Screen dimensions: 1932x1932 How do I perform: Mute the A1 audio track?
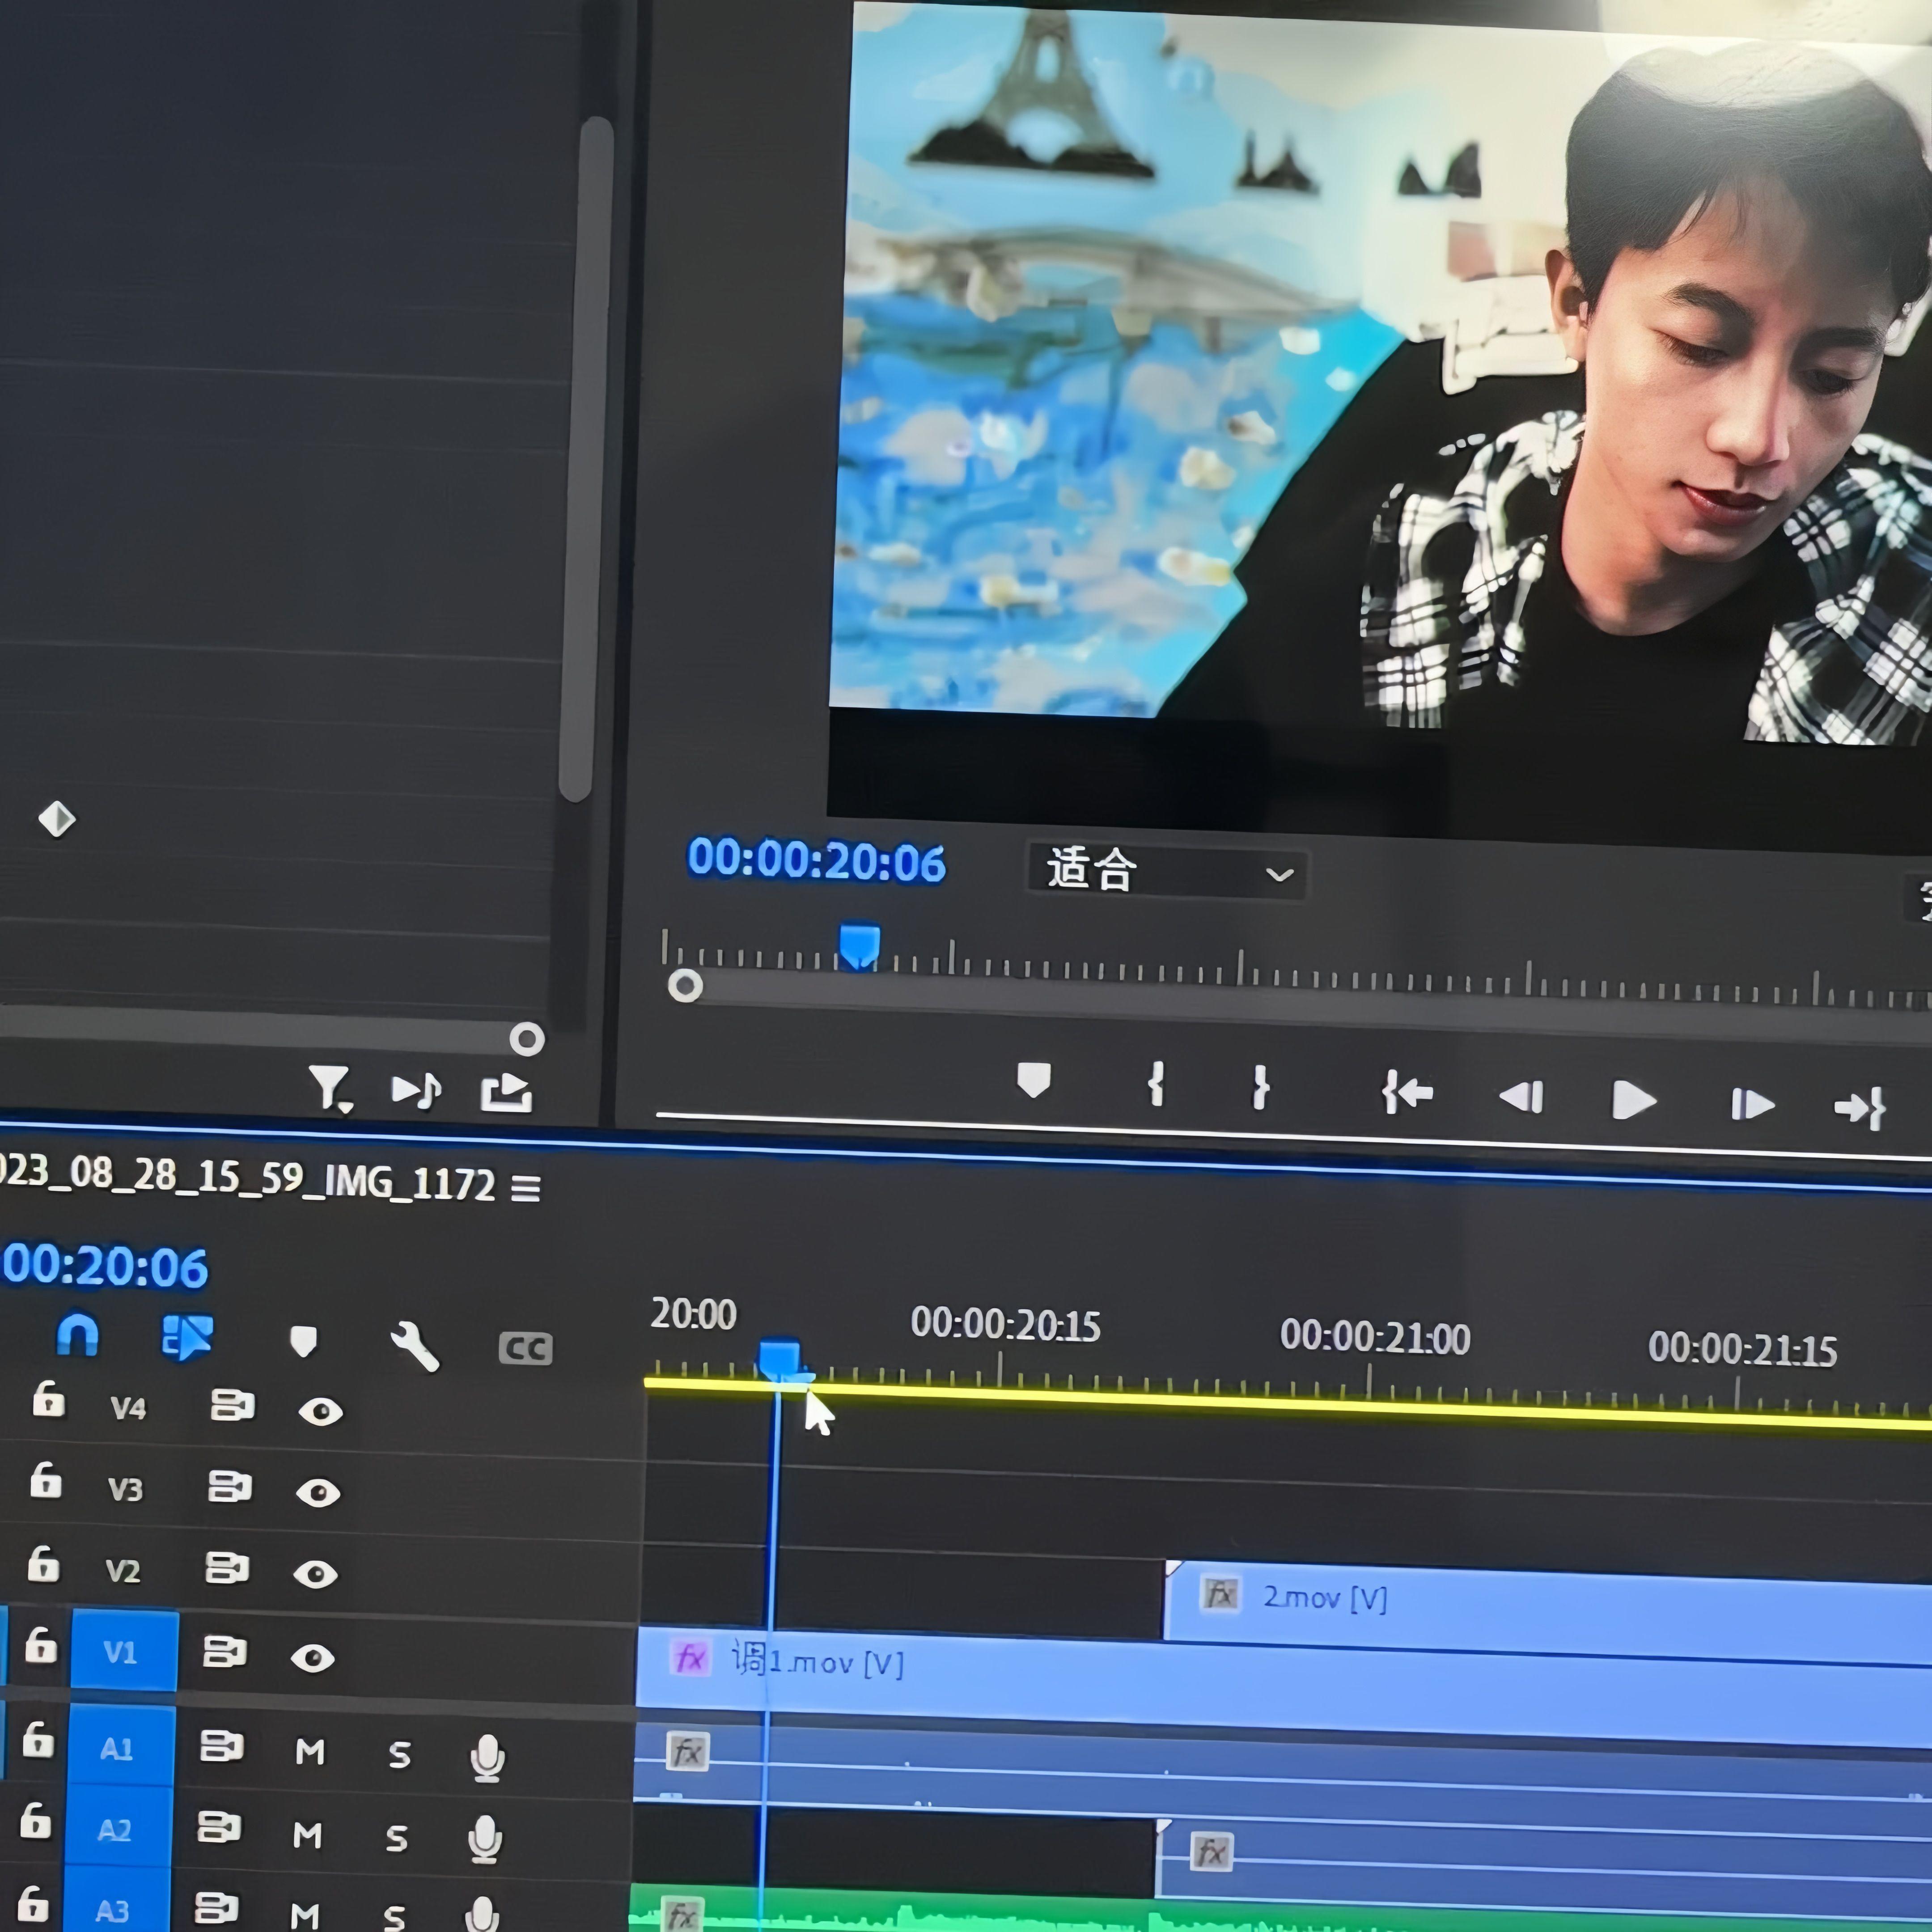coord(310,1751)
